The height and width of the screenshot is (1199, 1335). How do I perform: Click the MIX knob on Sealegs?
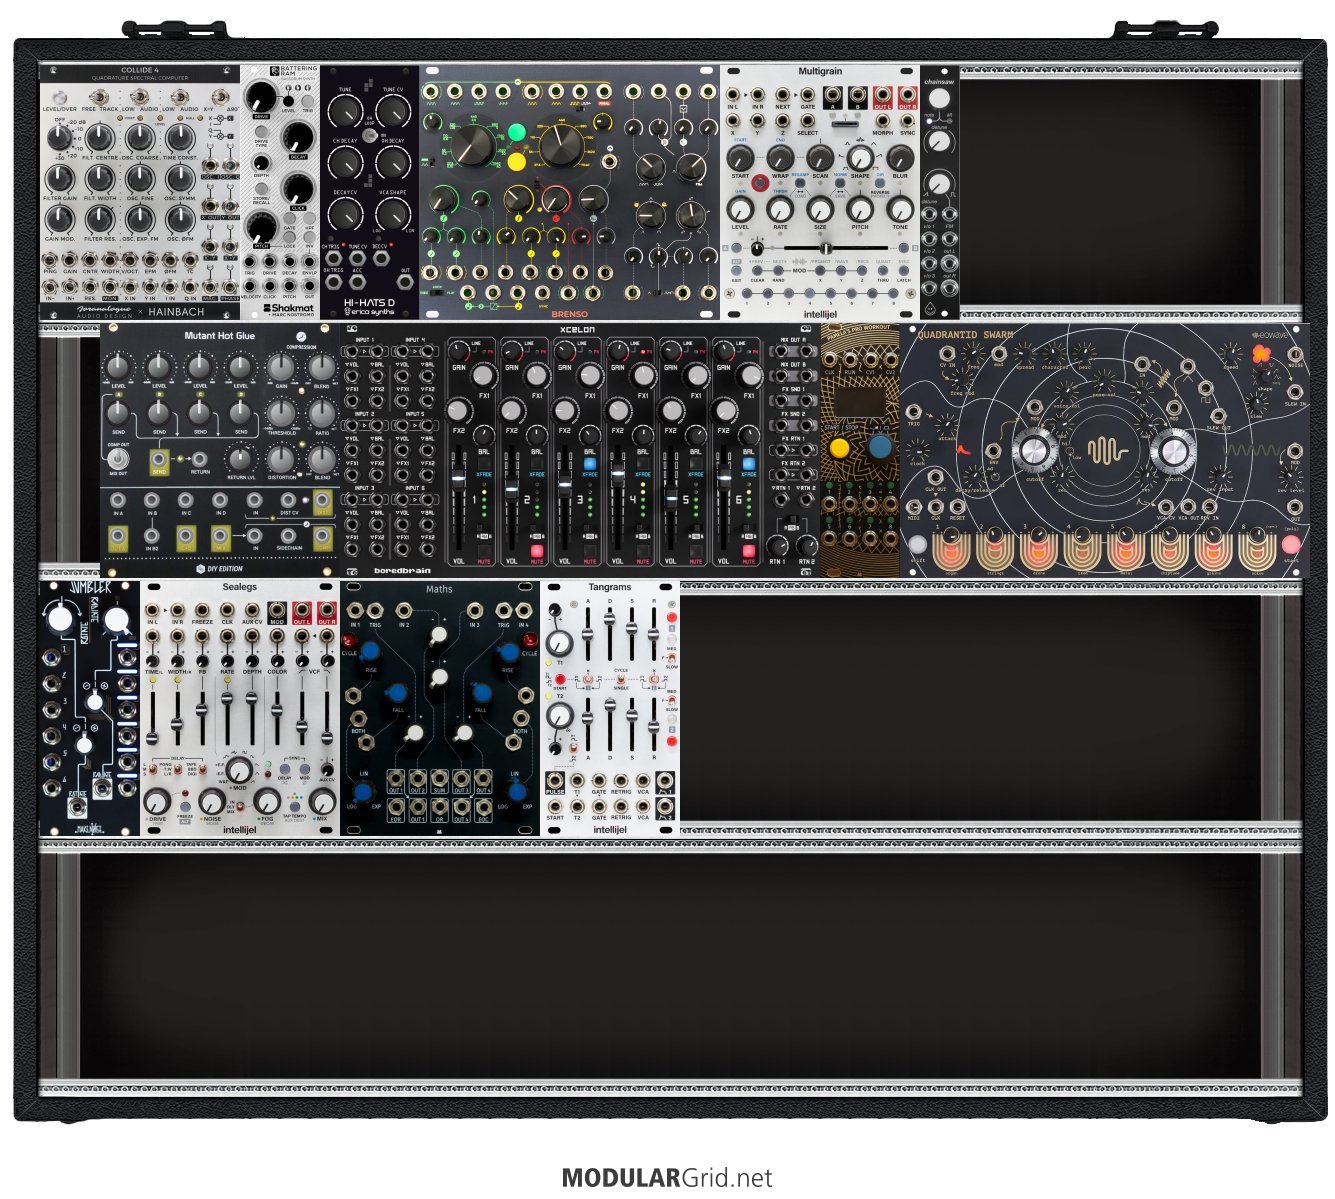322,800
